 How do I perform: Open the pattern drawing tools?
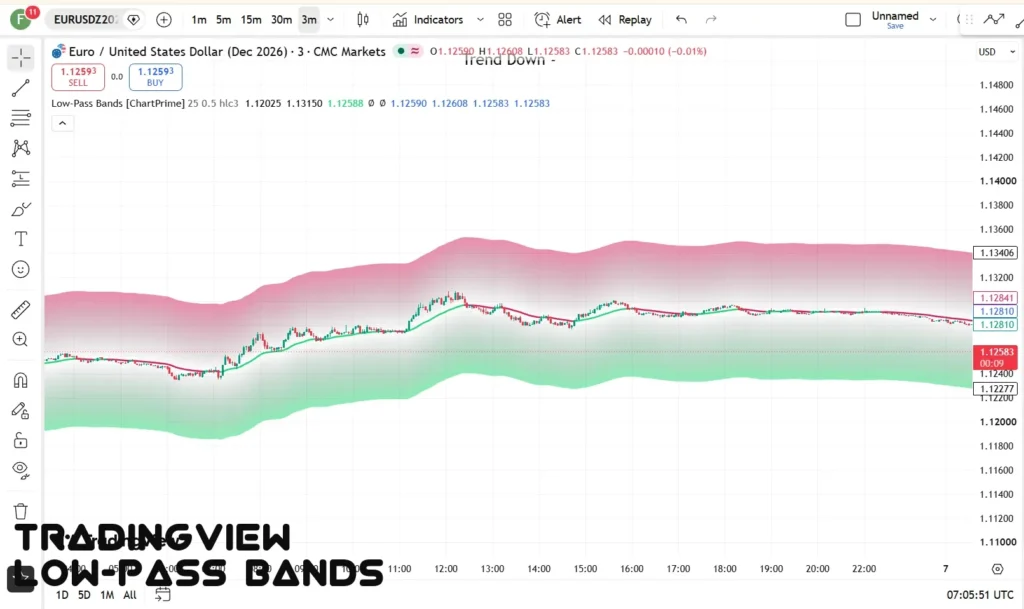(21, 148)
